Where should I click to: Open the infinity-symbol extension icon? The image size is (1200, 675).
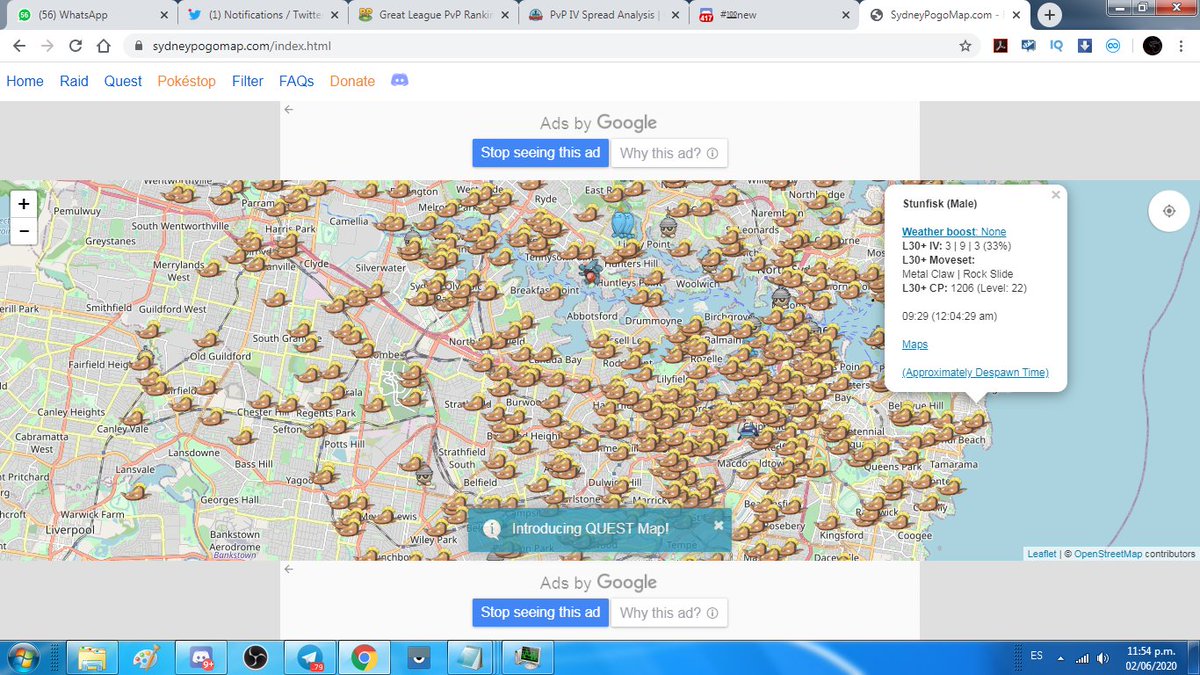pyautogui.click(x=1112, y=46)
